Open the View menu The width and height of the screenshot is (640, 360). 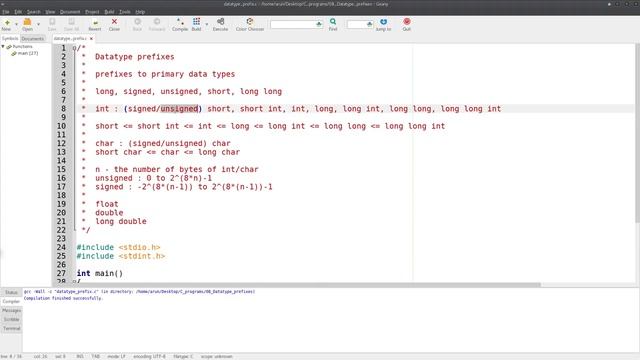(x=50, y=12)
